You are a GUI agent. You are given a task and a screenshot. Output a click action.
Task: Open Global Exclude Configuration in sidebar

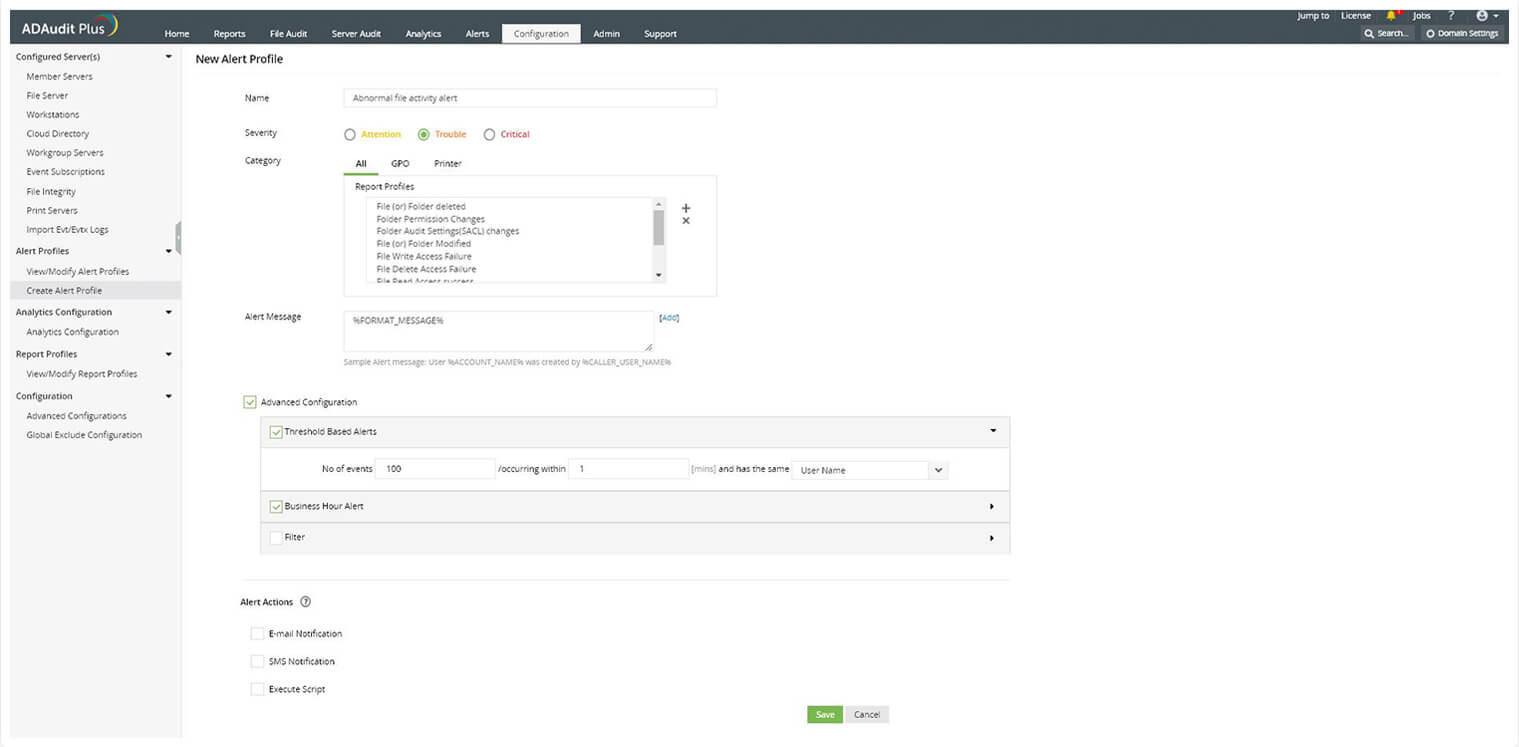tap(84, 435)
